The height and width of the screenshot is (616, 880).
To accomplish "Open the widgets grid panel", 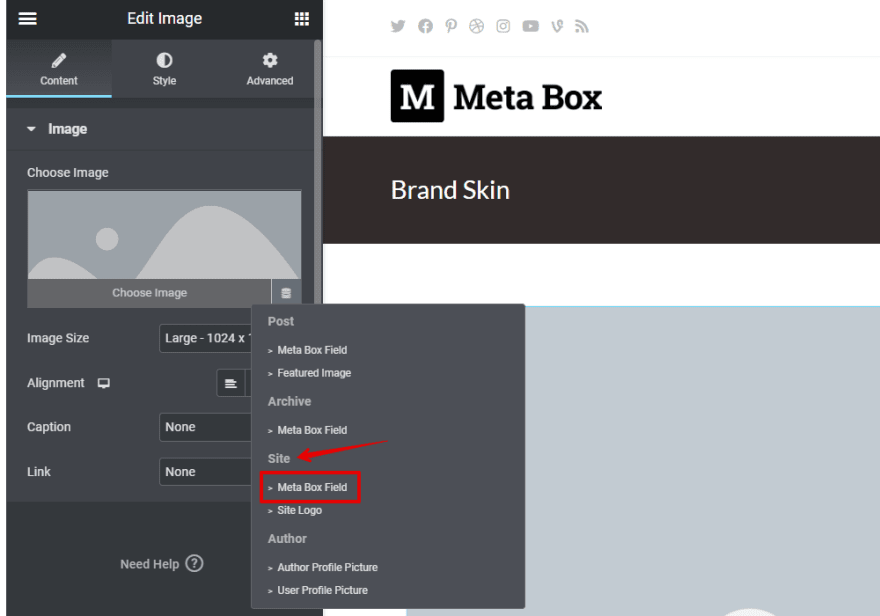I will [302, 19].
